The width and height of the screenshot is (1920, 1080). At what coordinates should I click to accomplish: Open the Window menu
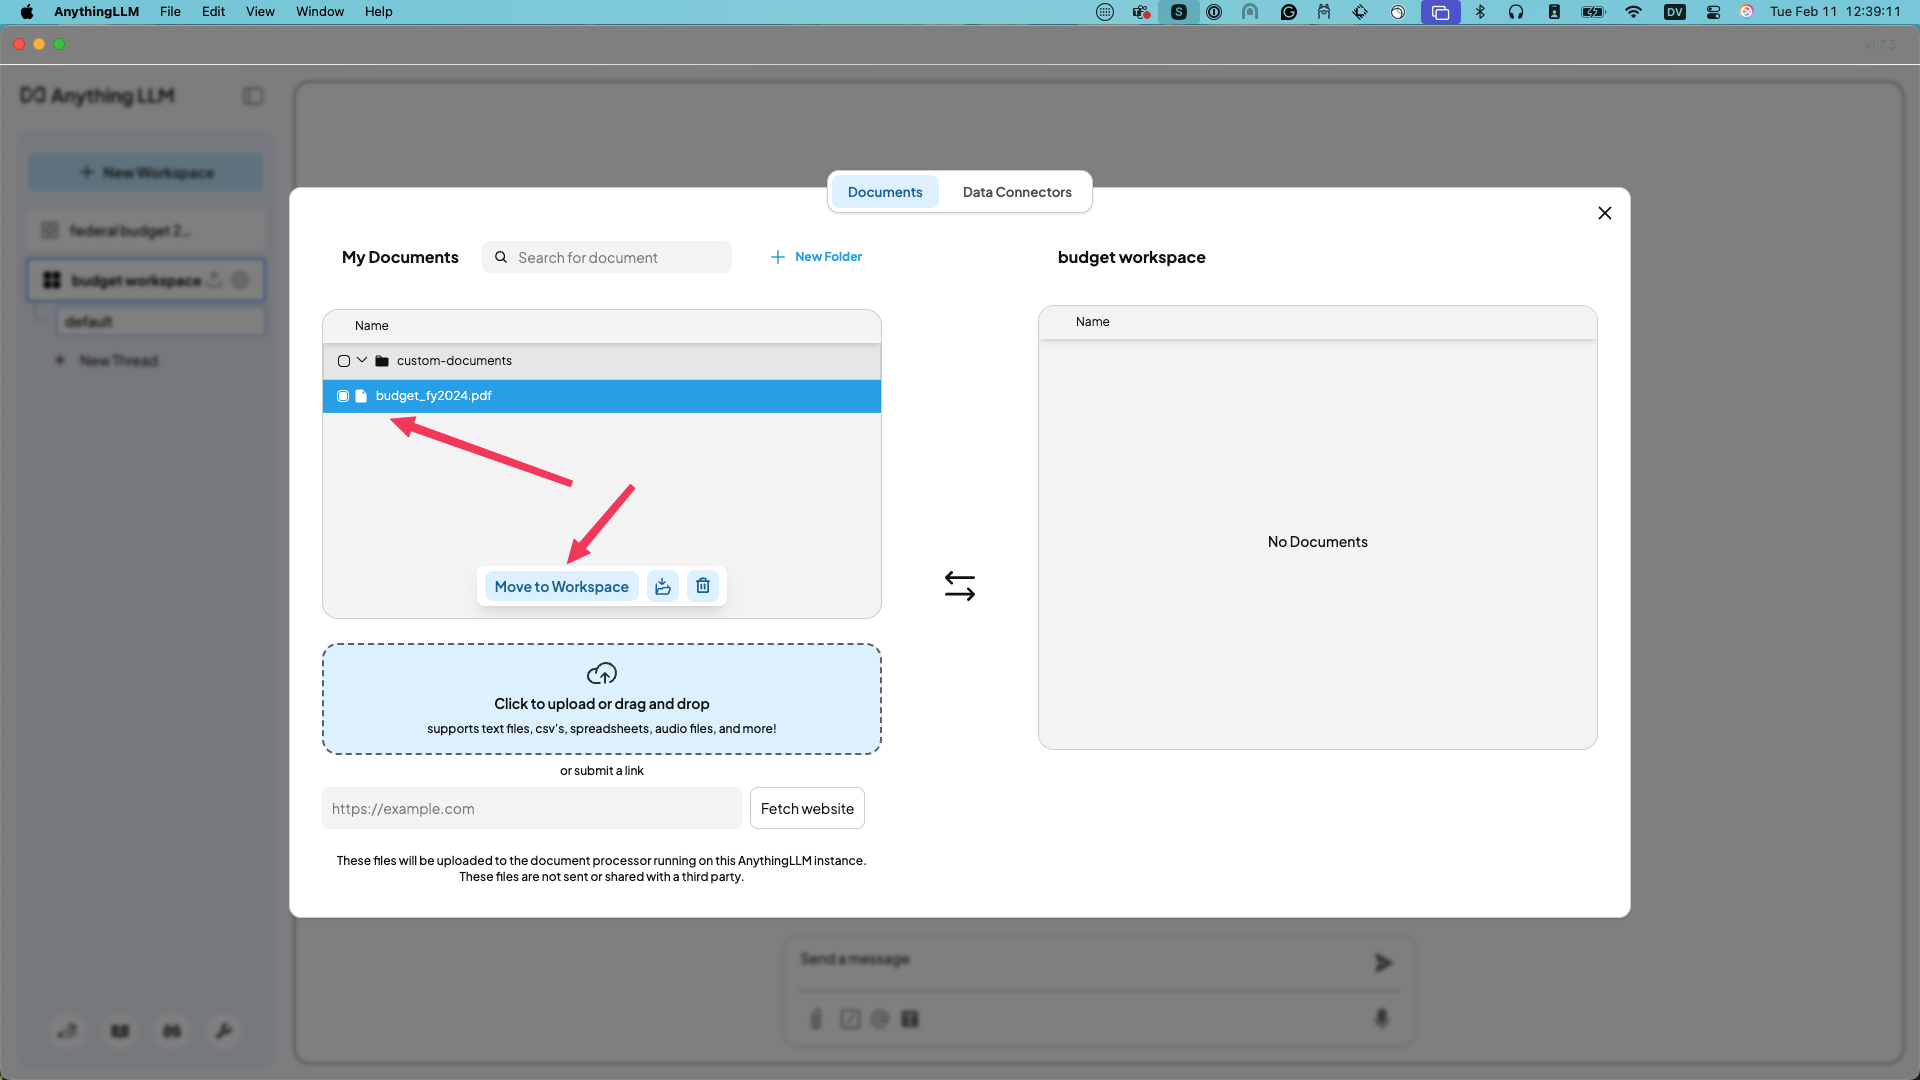click(320, 12)
